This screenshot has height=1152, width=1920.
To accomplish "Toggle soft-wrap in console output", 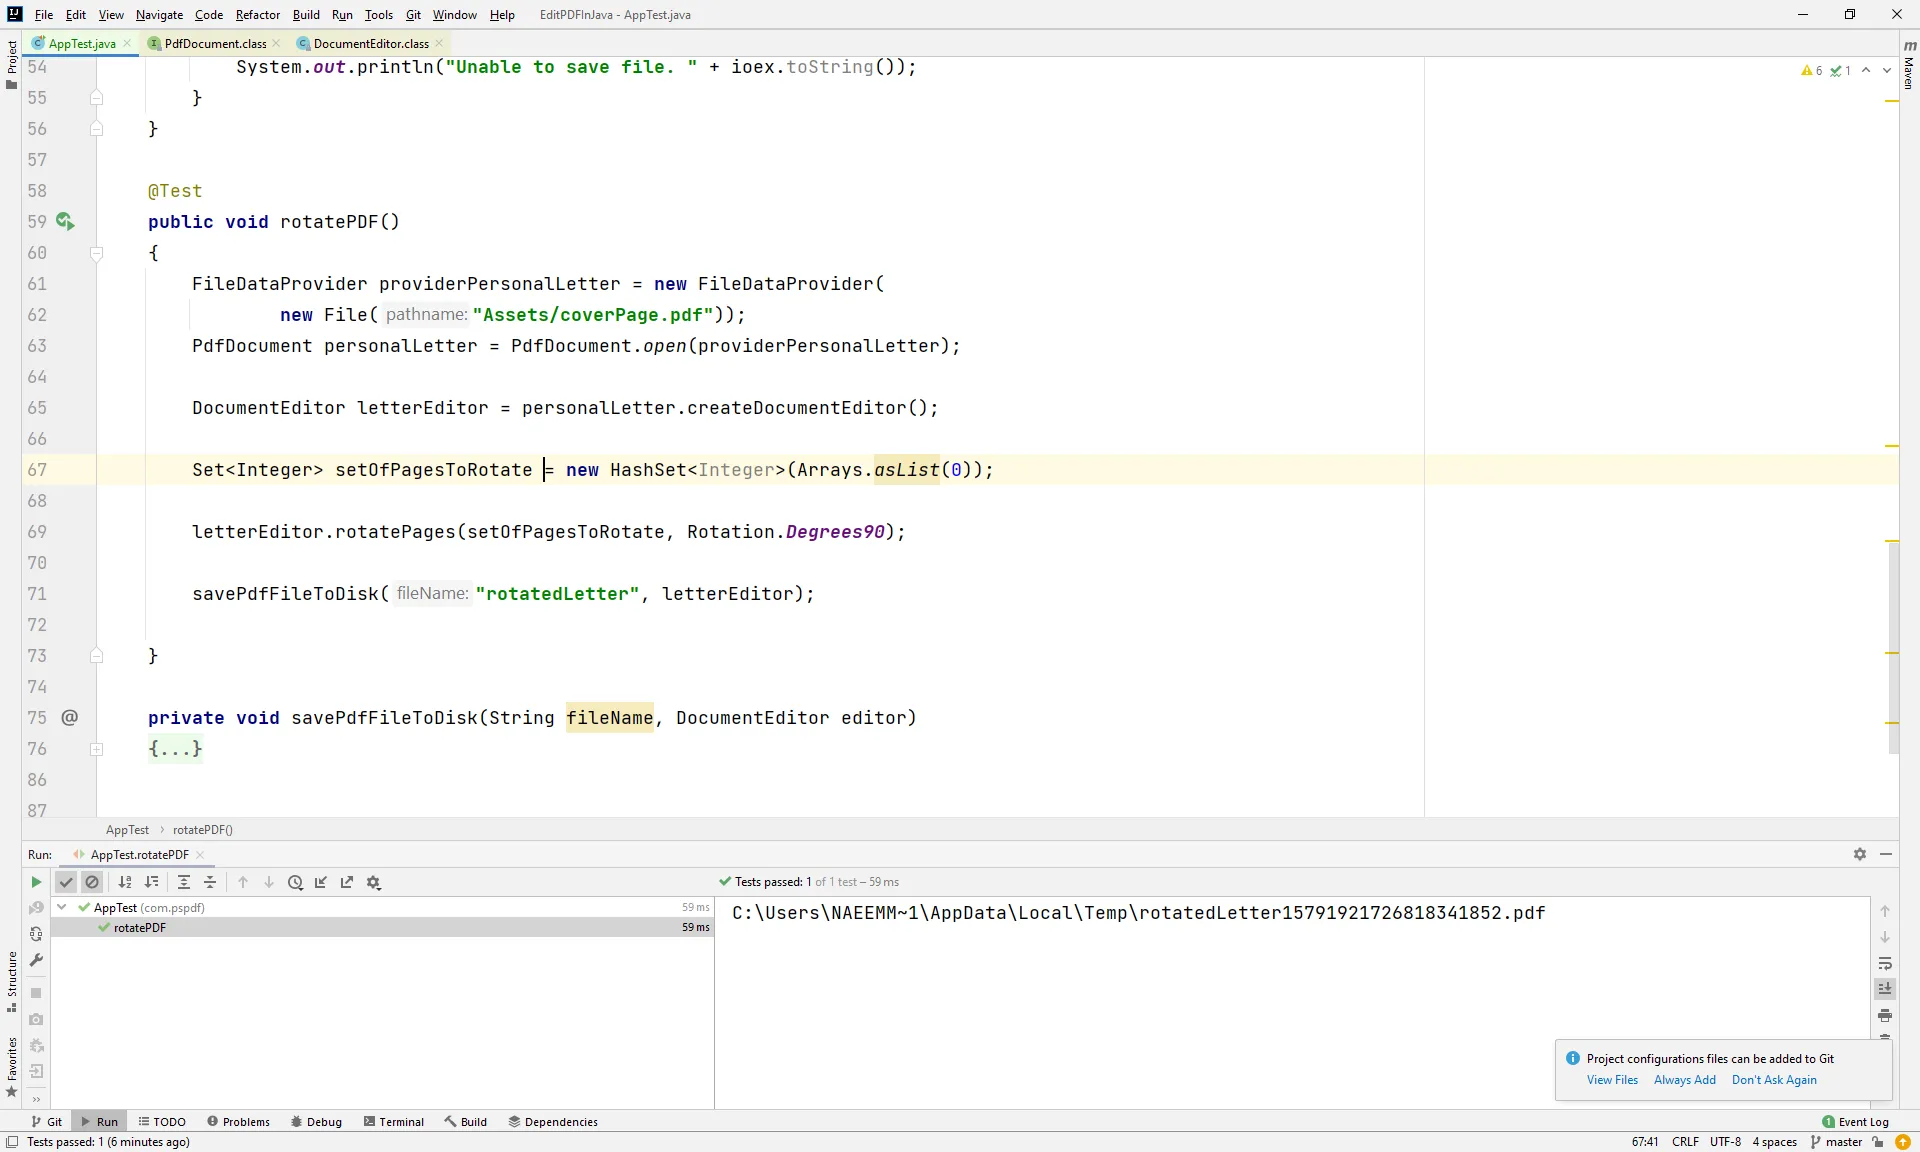I will pyautogui.click(x=1885, y=963).
